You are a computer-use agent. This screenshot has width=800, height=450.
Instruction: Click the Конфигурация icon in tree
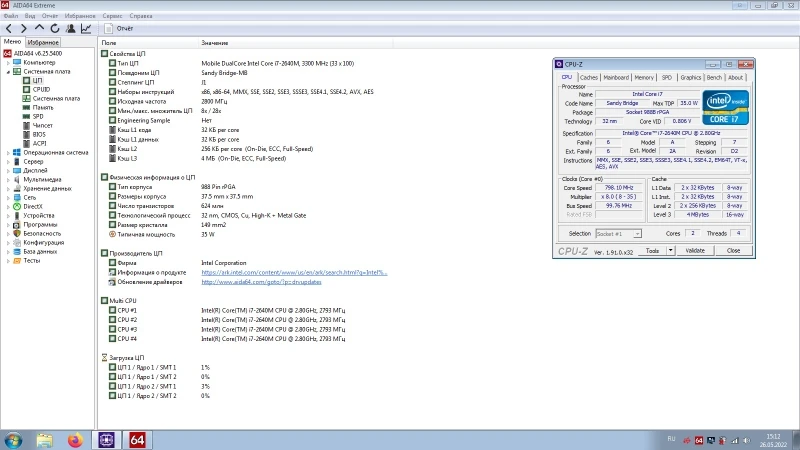pyautogui.click(x=17, y=243)
